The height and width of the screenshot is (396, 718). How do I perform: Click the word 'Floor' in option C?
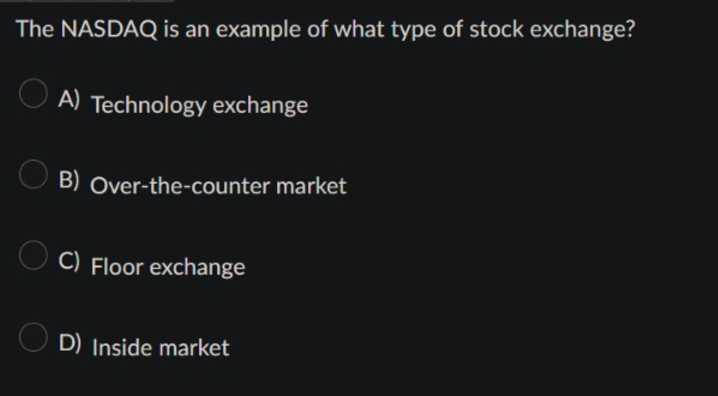117,266
